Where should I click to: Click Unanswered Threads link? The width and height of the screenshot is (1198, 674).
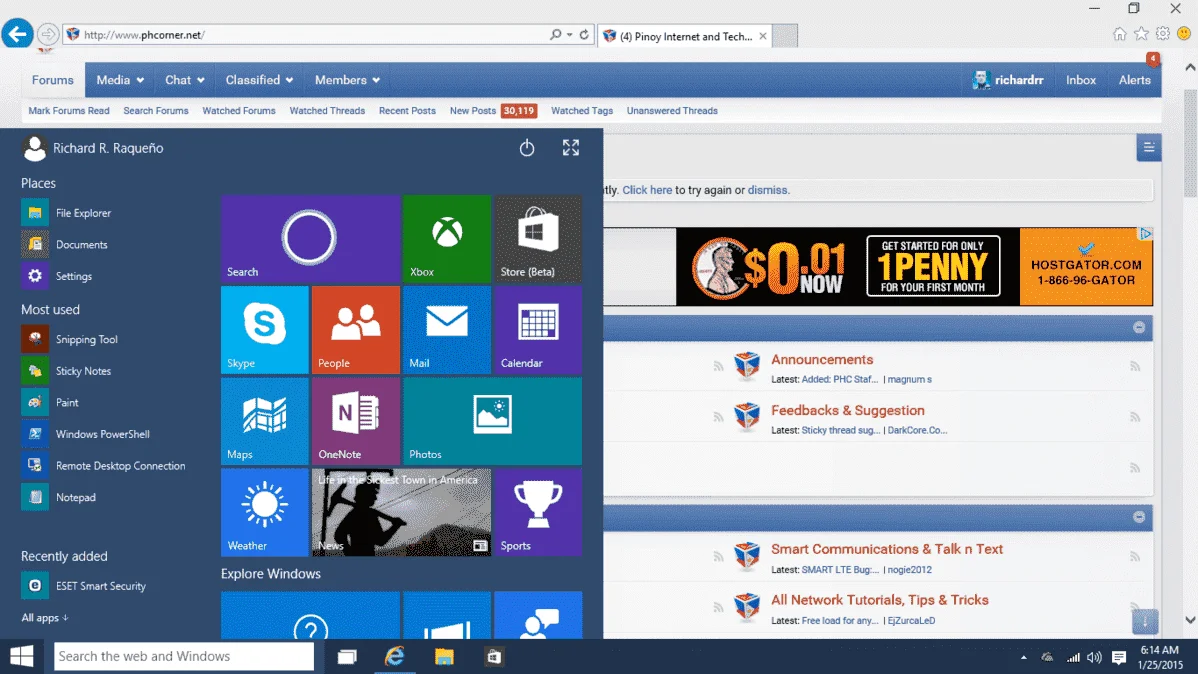click(672, 111)
